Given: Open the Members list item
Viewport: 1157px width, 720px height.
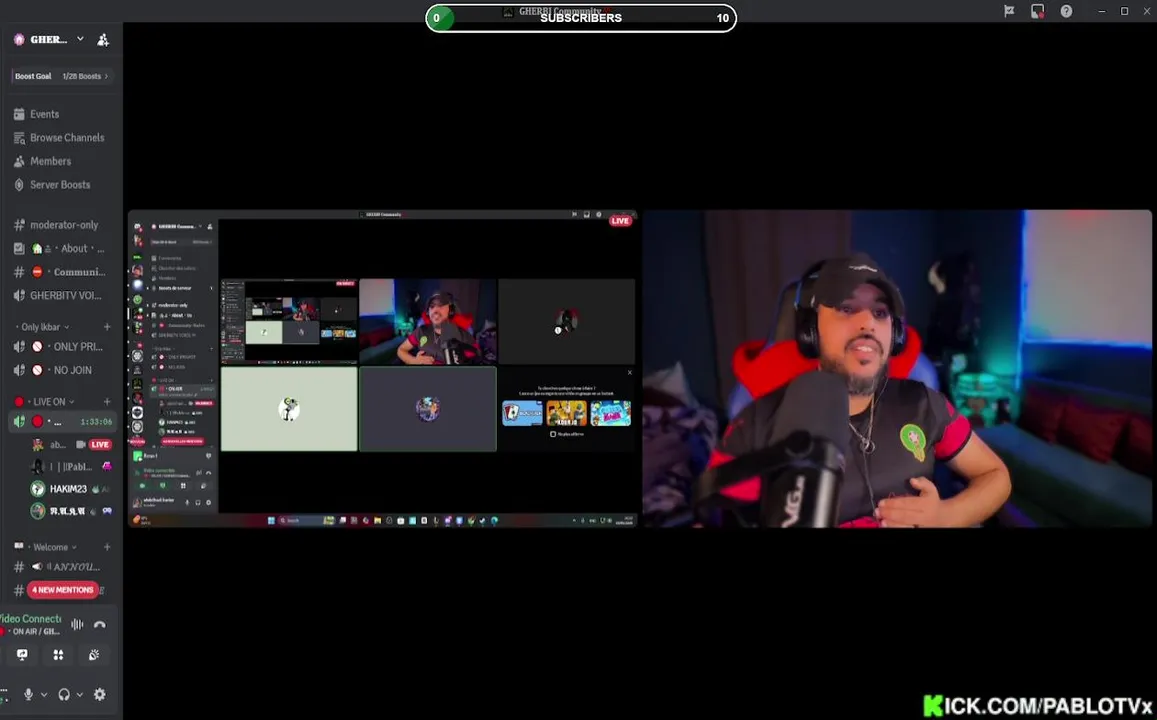Looking at the screenshot, I should tap(50, 162).
